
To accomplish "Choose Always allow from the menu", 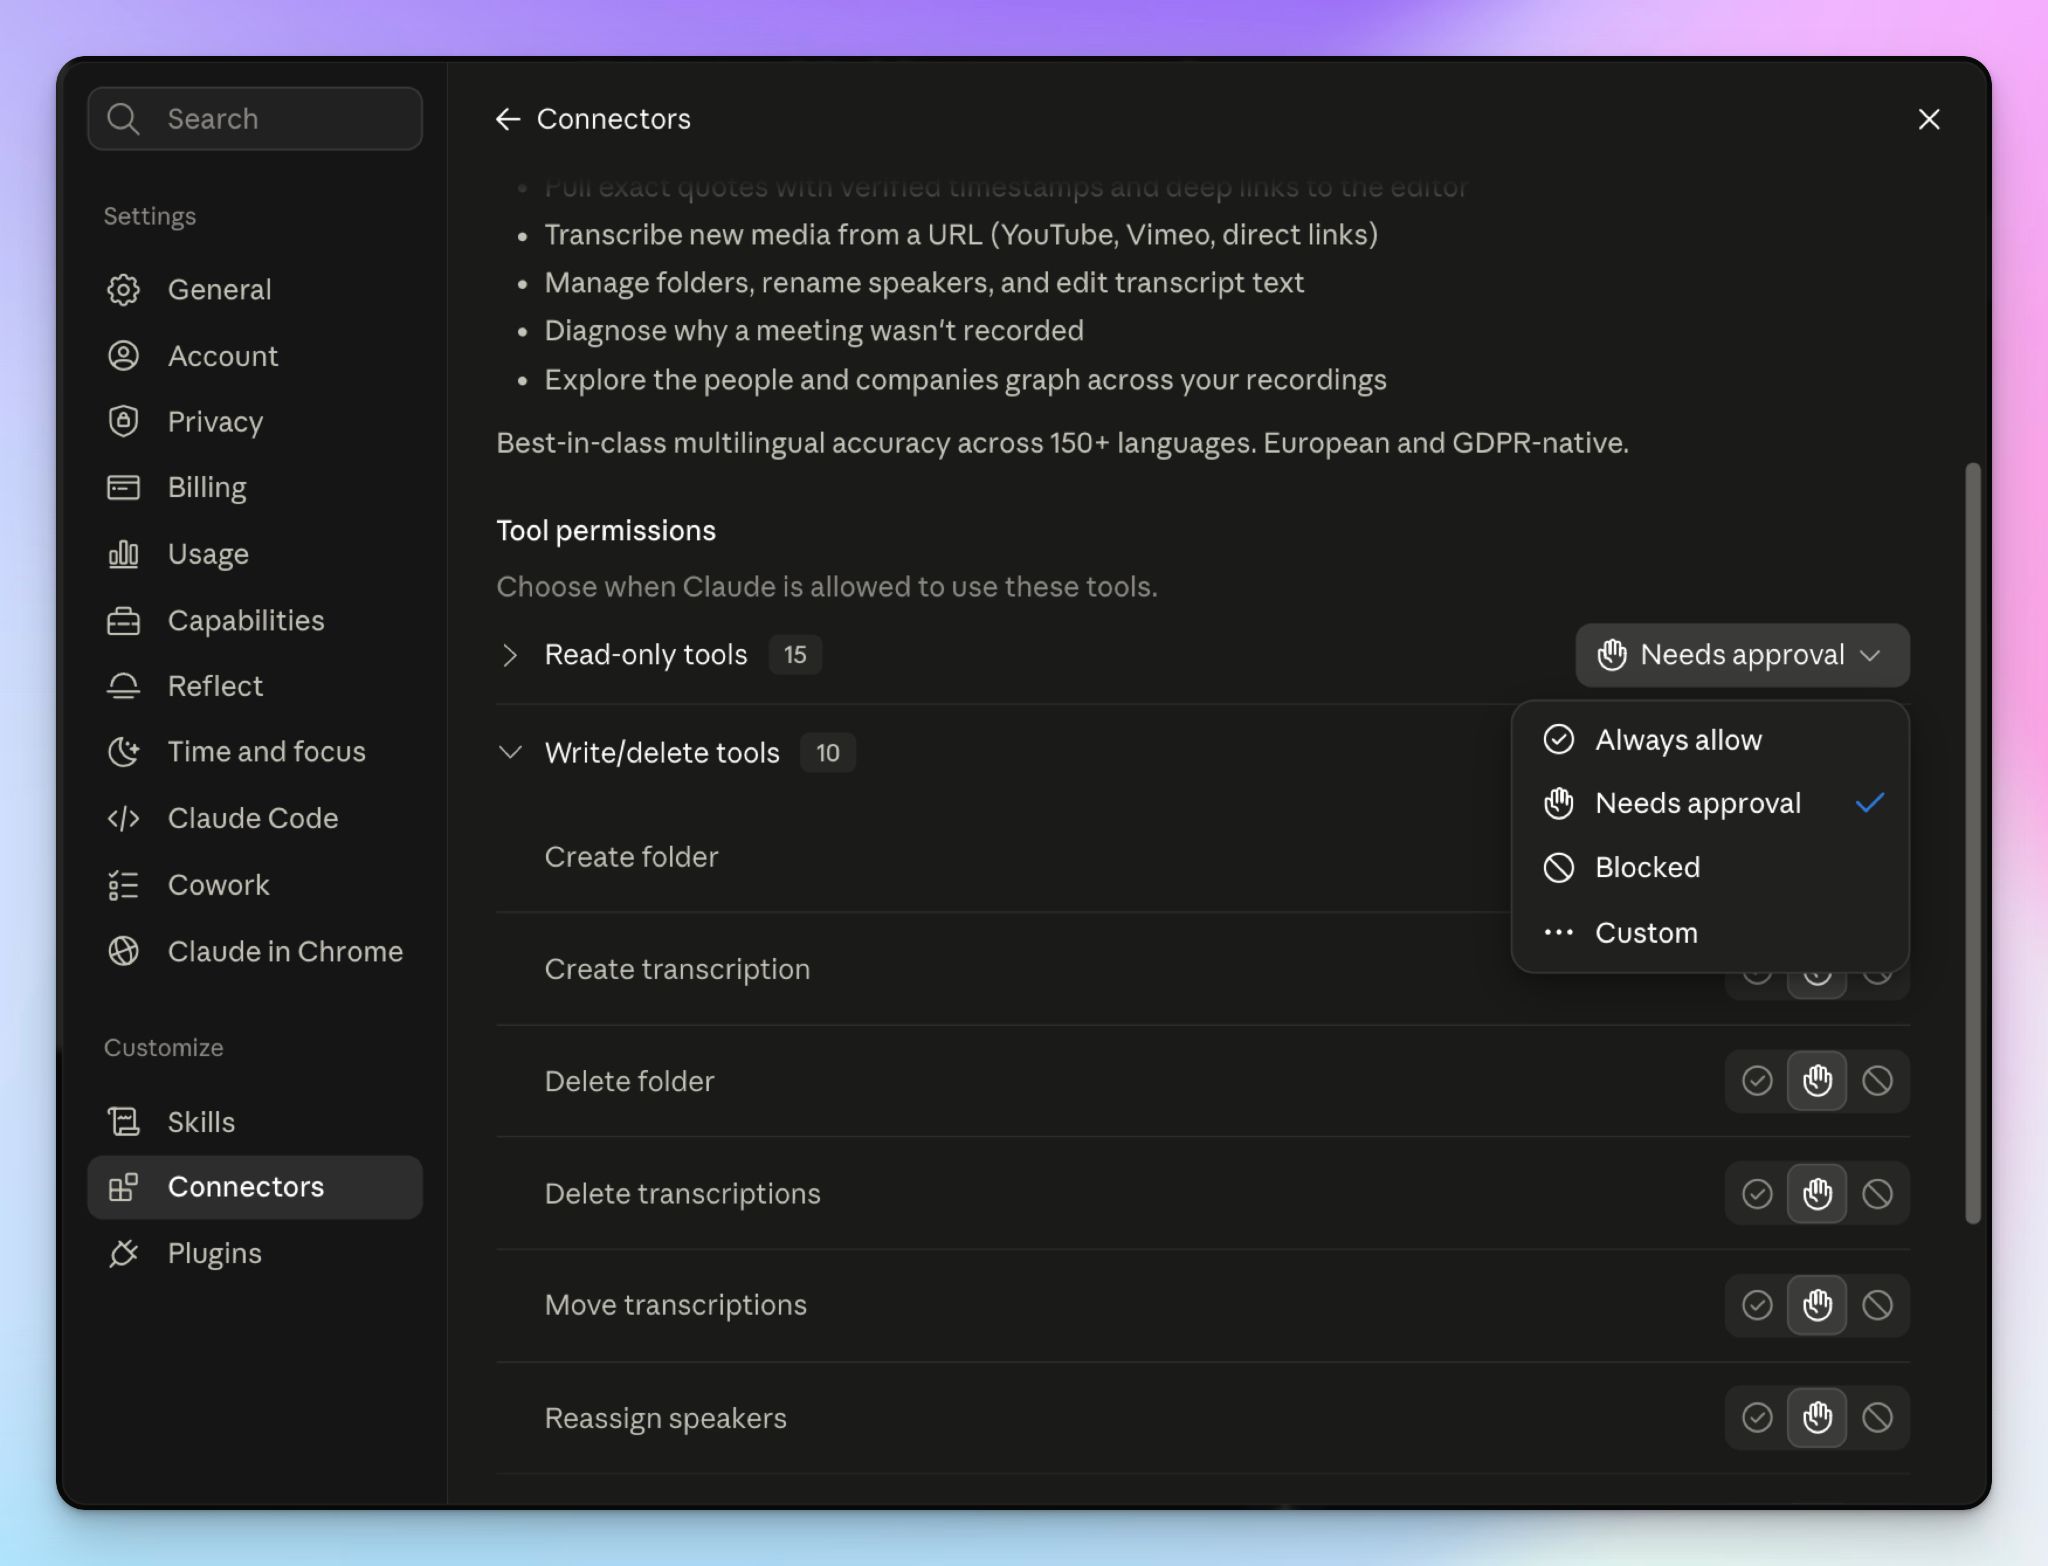I will click(x=1710, y=740).
